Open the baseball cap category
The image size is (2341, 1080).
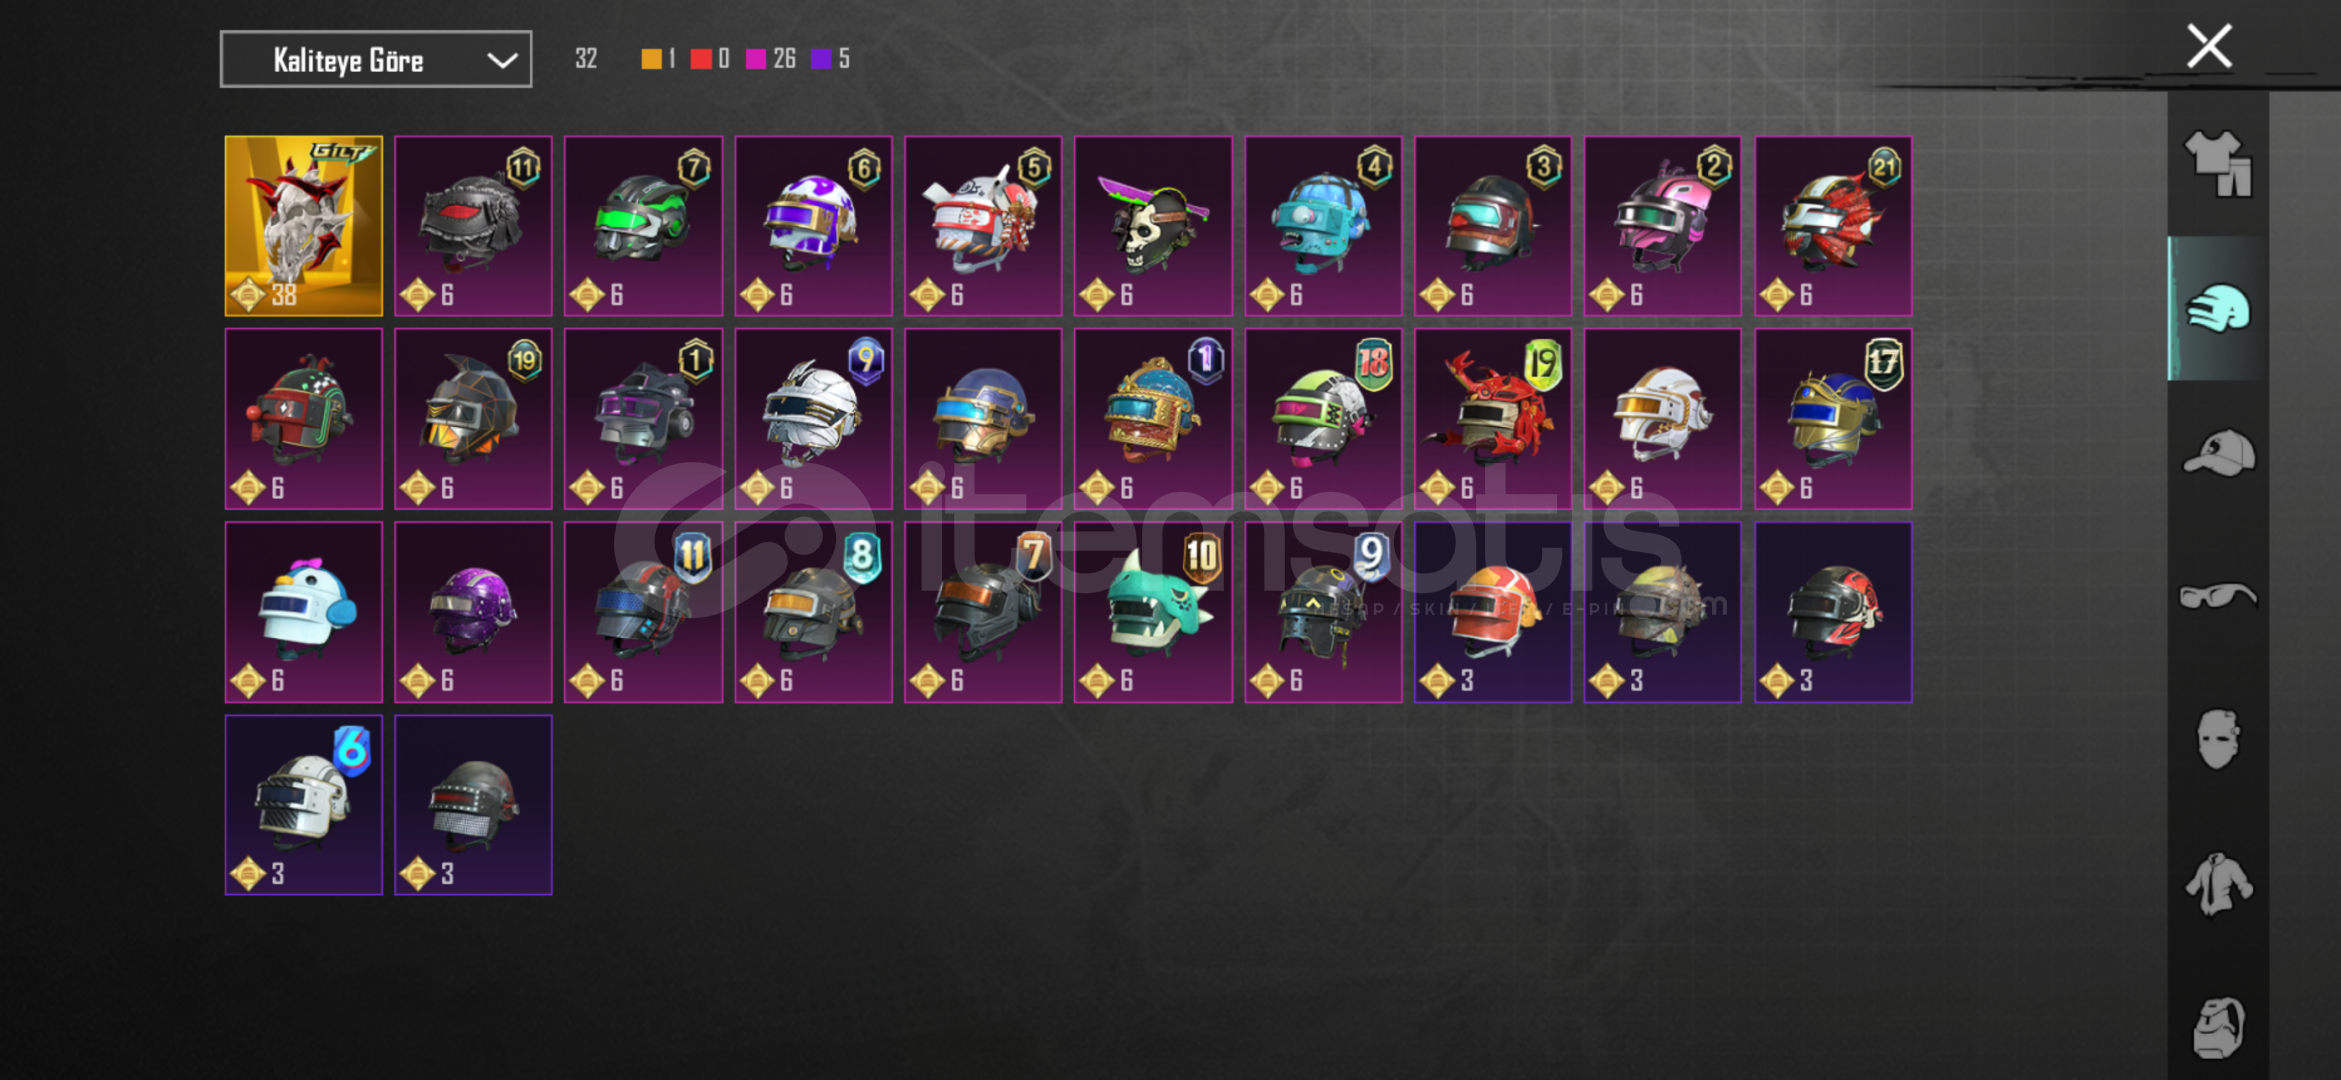pos(2218,452)
